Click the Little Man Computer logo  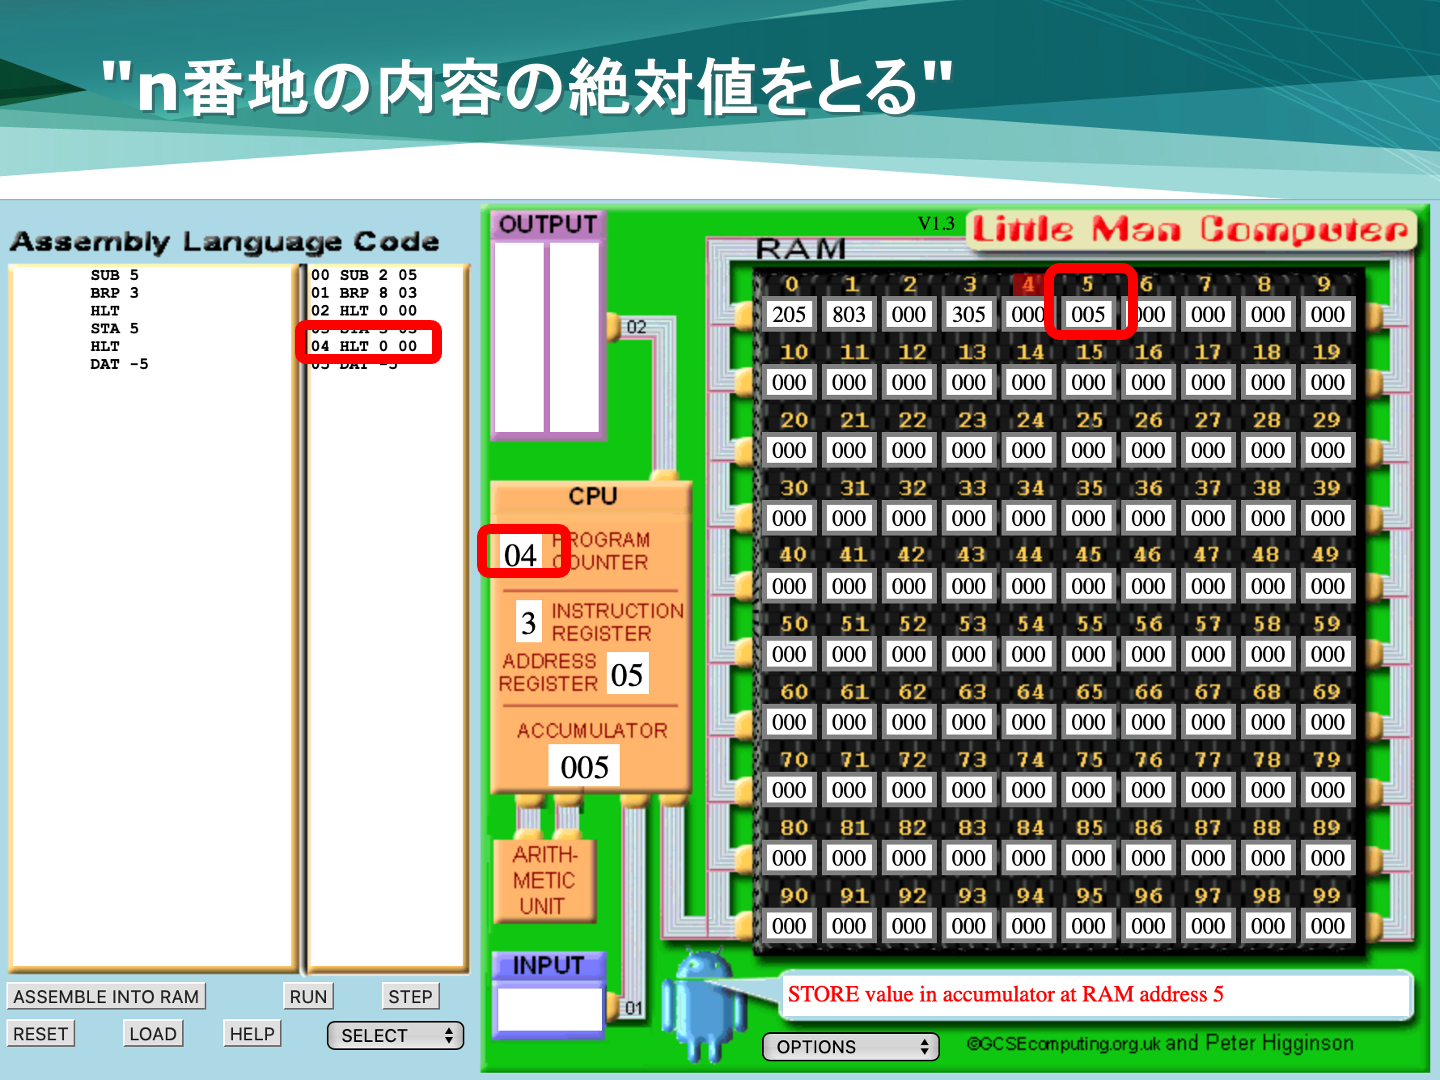click(1191, 230)
